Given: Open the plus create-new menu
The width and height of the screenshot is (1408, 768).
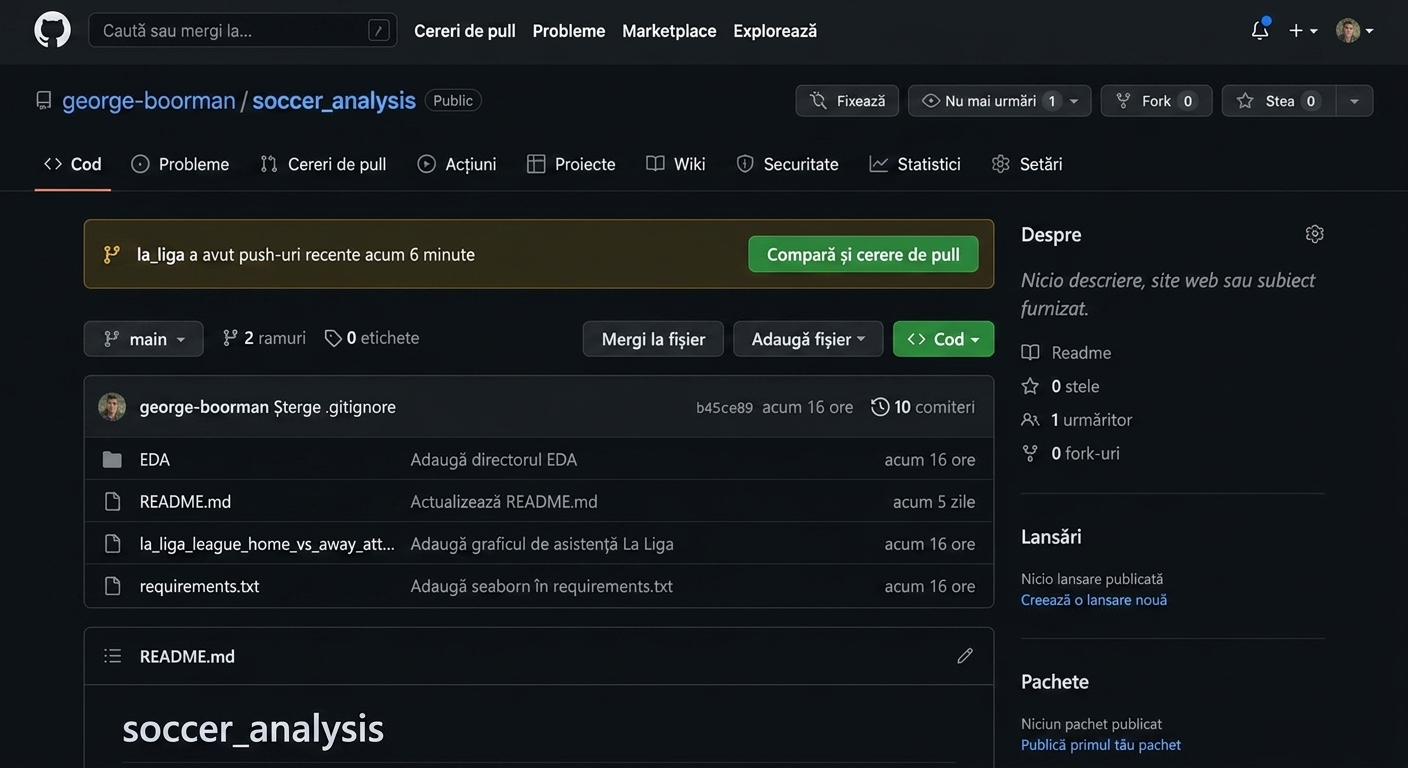Looking at the screenshot, I should coord(1303,31).
